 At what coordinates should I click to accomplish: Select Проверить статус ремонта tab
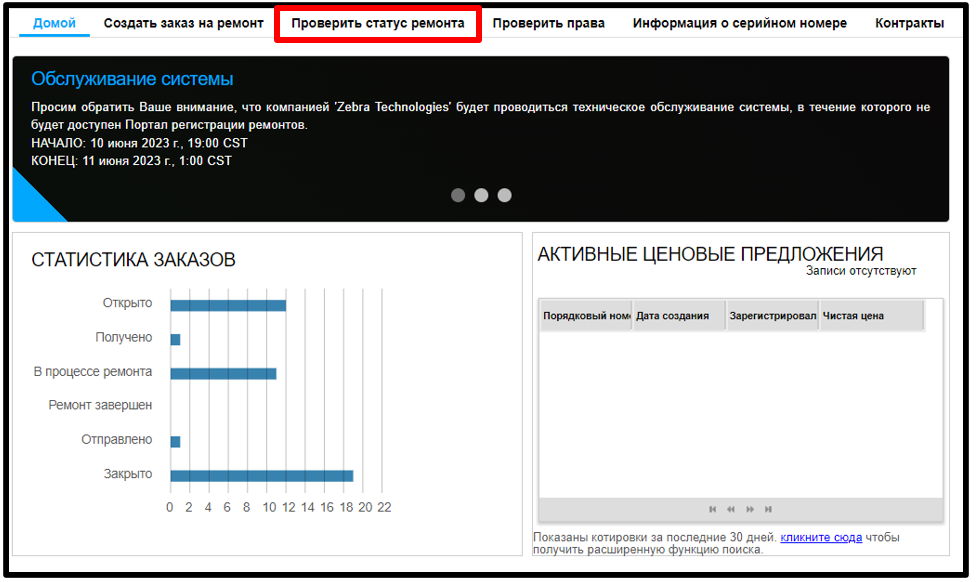(378, 24)
